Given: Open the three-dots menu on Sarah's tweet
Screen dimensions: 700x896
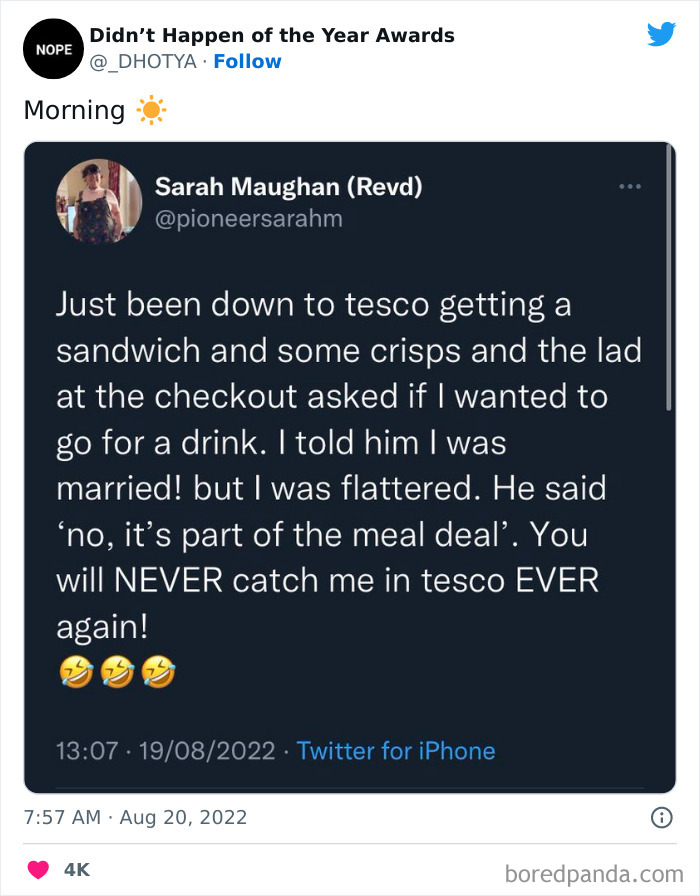Looking at the screenshot, I should click(x=630, y=185).
